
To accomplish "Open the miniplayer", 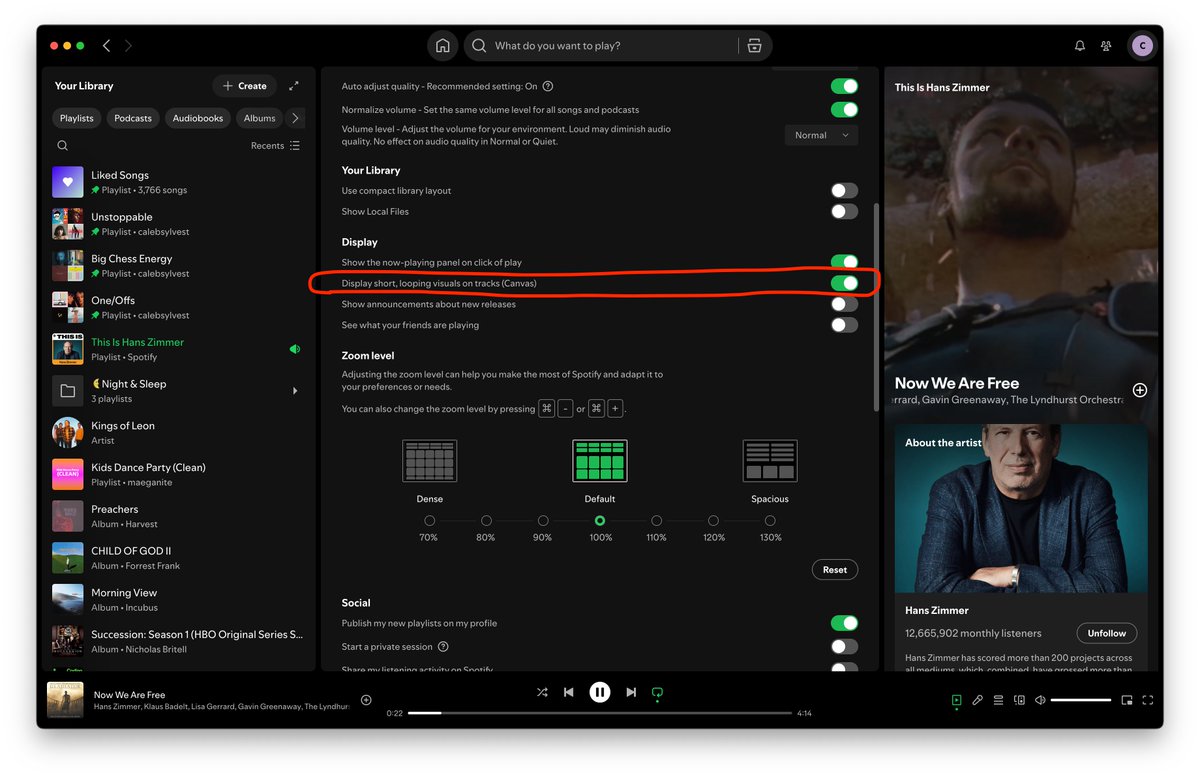I will 1127,701.
